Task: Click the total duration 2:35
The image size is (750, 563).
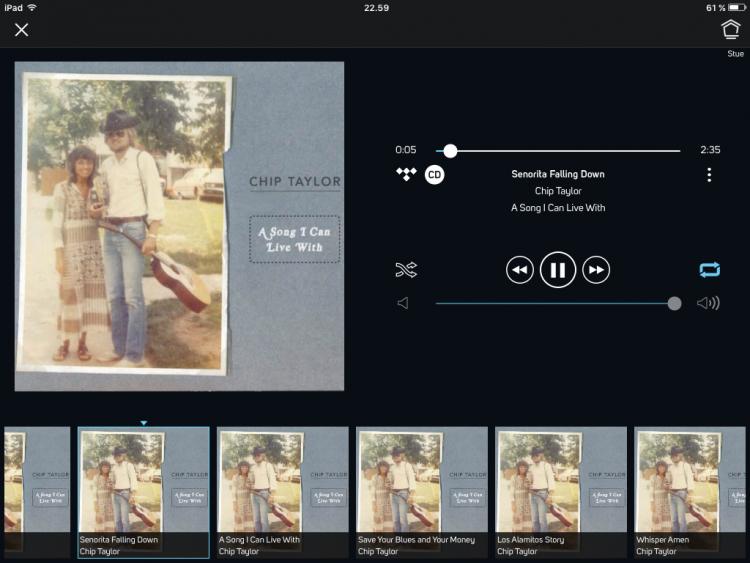Action: click(710, 150)
